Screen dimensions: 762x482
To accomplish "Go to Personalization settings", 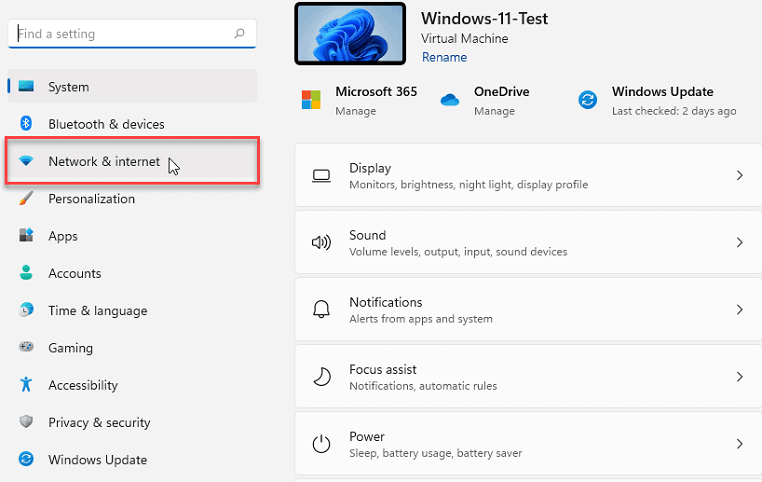I will pos(132,199).
